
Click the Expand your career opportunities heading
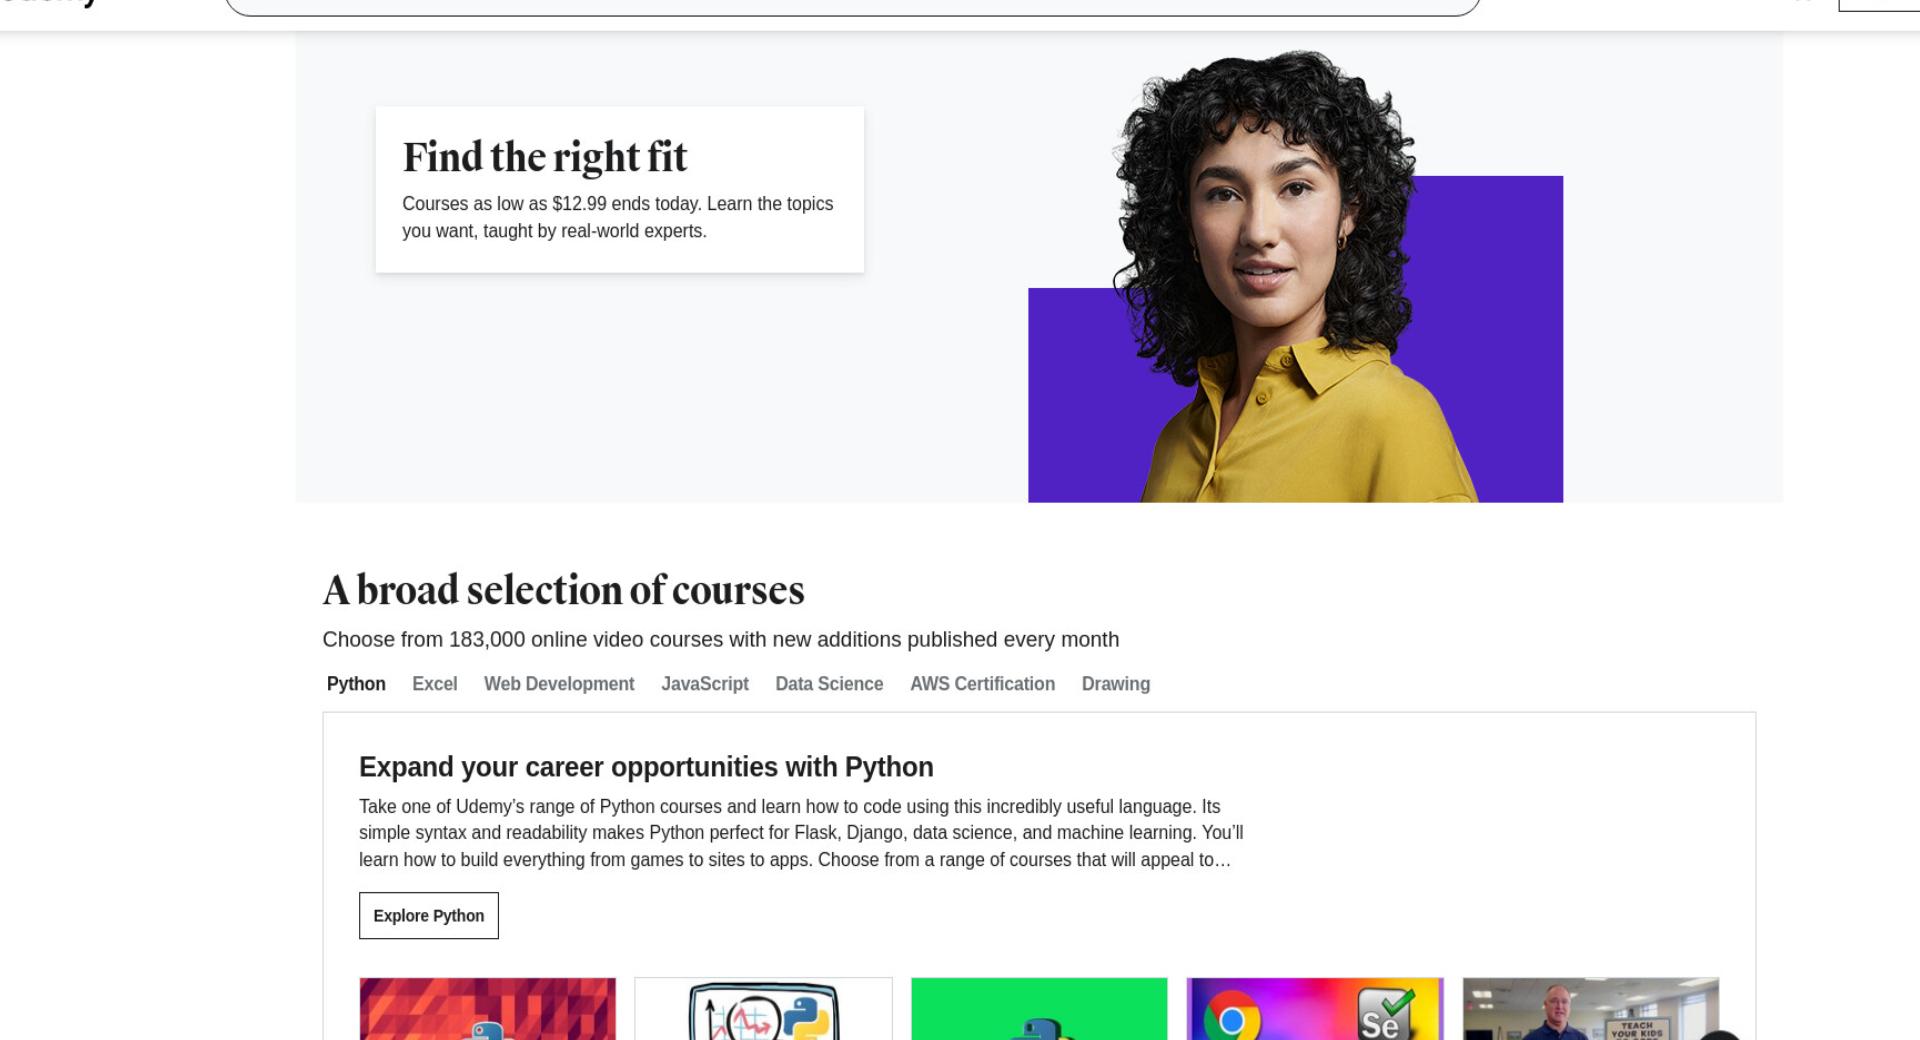(x=646, y=767)
